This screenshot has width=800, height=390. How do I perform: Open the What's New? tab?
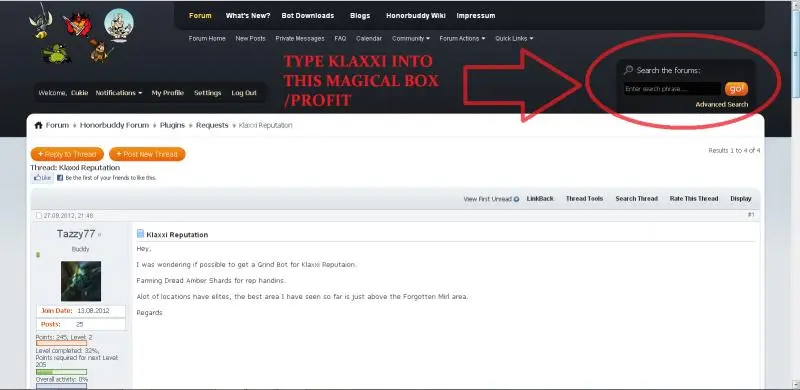point(248,15)
